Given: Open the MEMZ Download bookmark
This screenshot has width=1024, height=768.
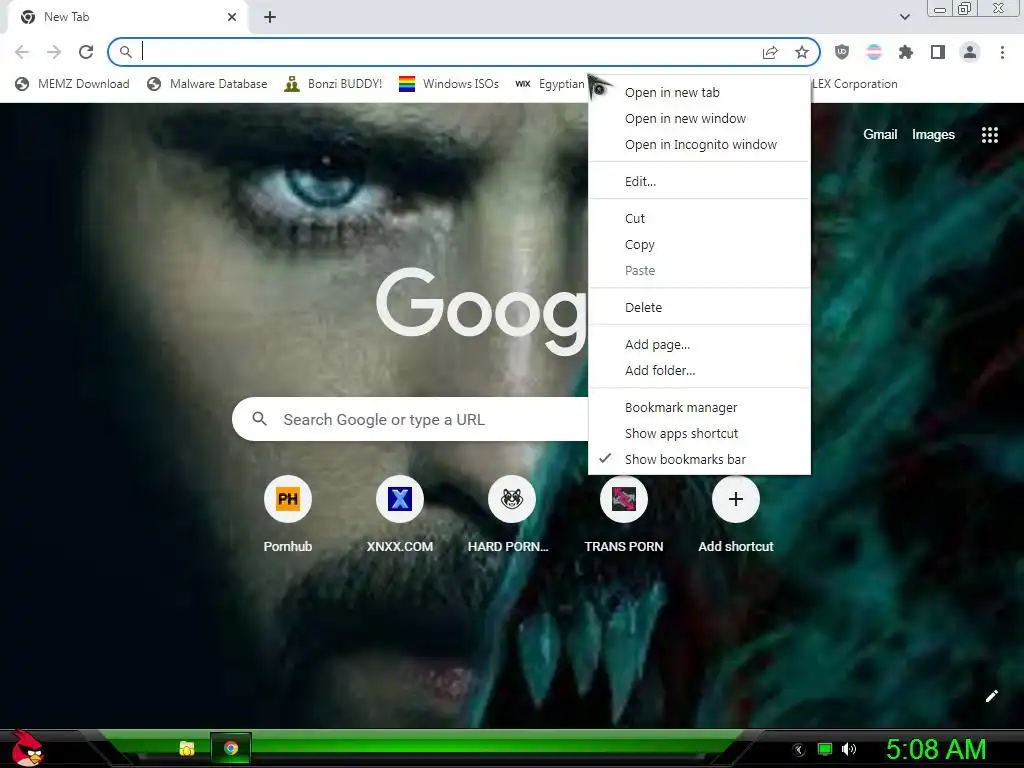Looking at the screenshot, I should tap(72, 84).
